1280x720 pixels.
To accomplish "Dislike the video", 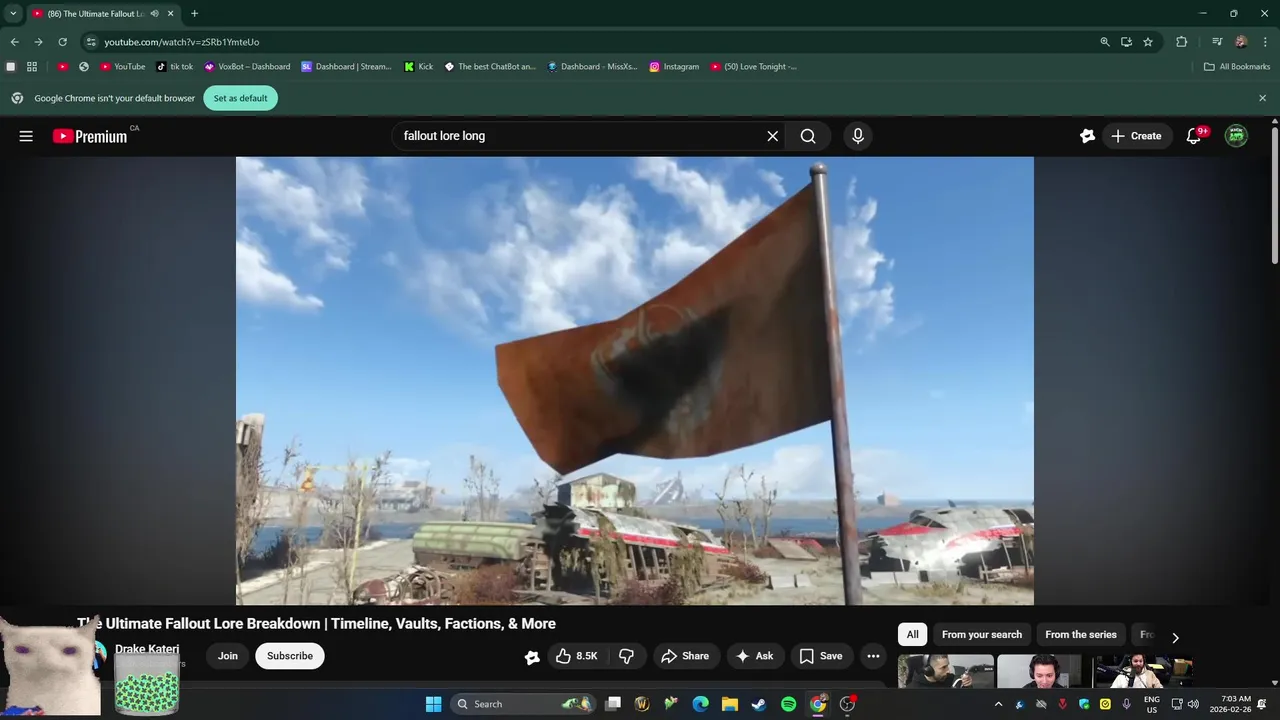I will click(x=627, y=656).
